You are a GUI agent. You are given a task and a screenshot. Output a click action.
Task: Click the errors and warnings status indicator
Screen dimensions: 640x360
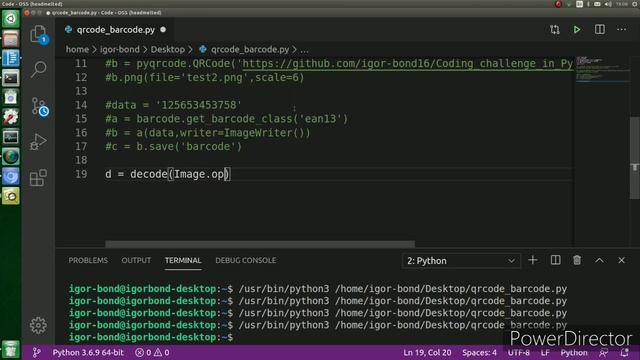click(152, 353)
